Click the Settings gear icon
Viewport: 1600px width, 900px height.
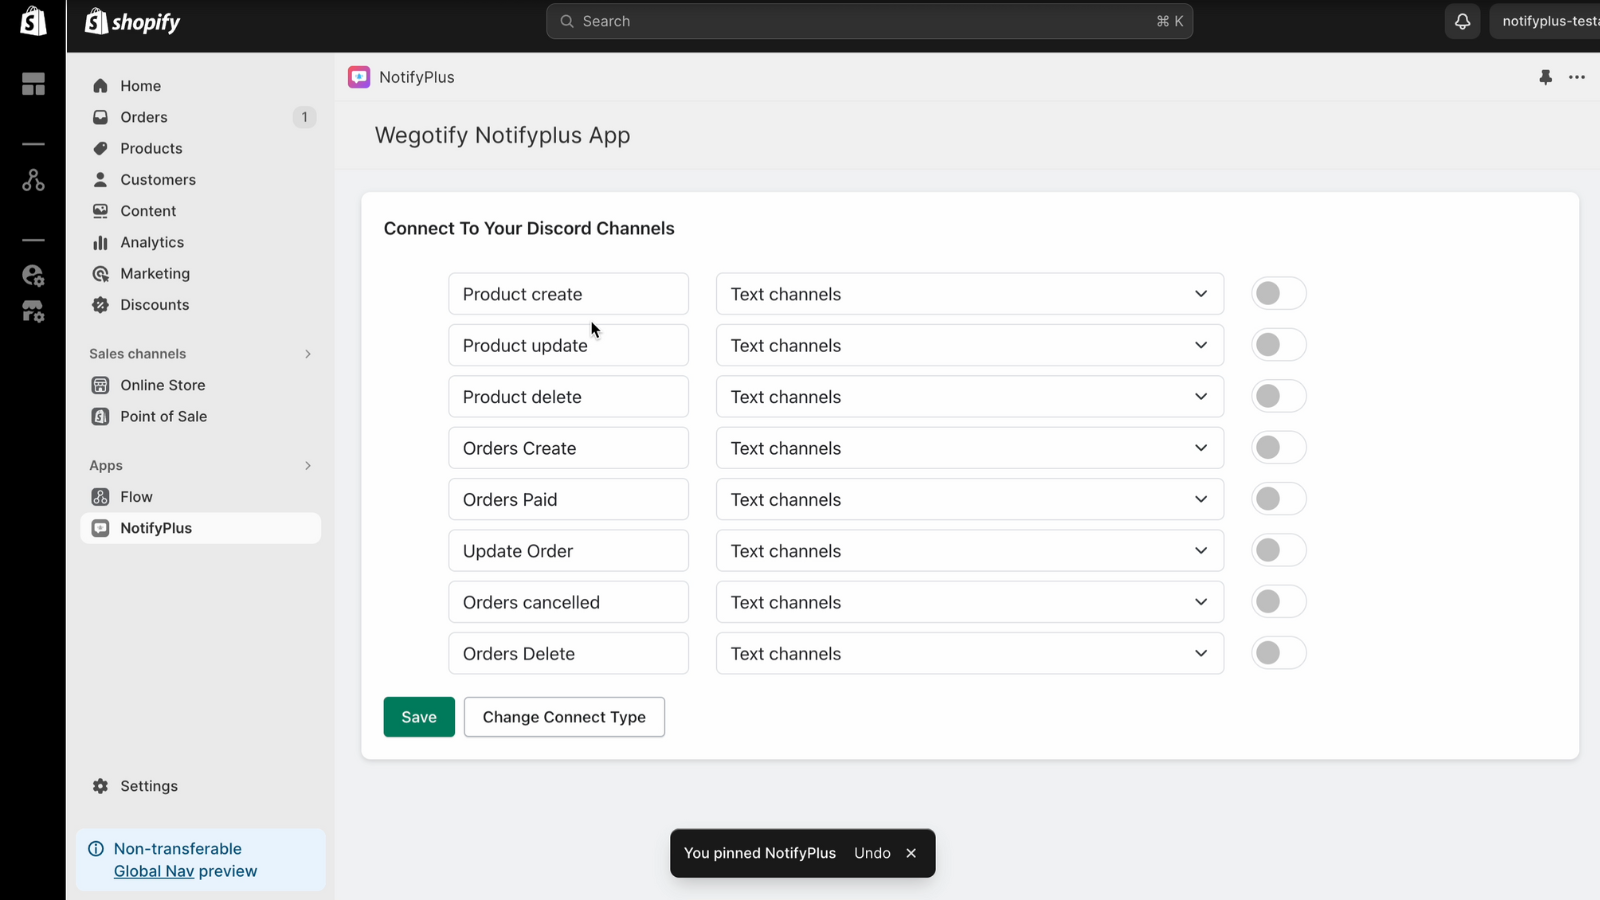click(x=100, y=786)
